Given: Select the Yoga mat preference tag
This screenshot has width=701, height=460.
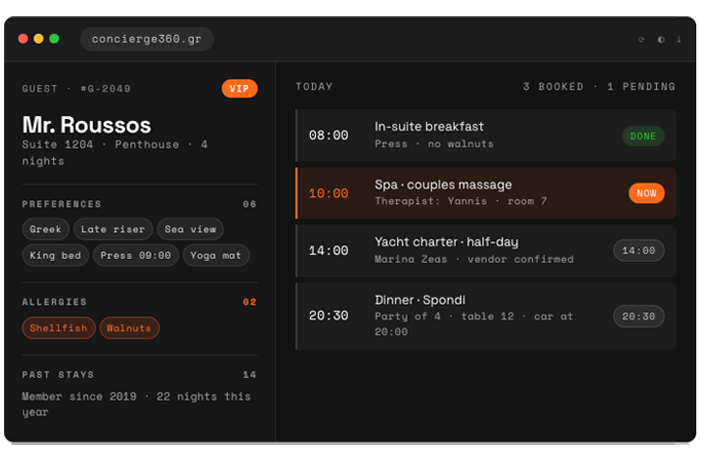Looking at the screenshot, I should pyautogui.click(x=216, y=255).
